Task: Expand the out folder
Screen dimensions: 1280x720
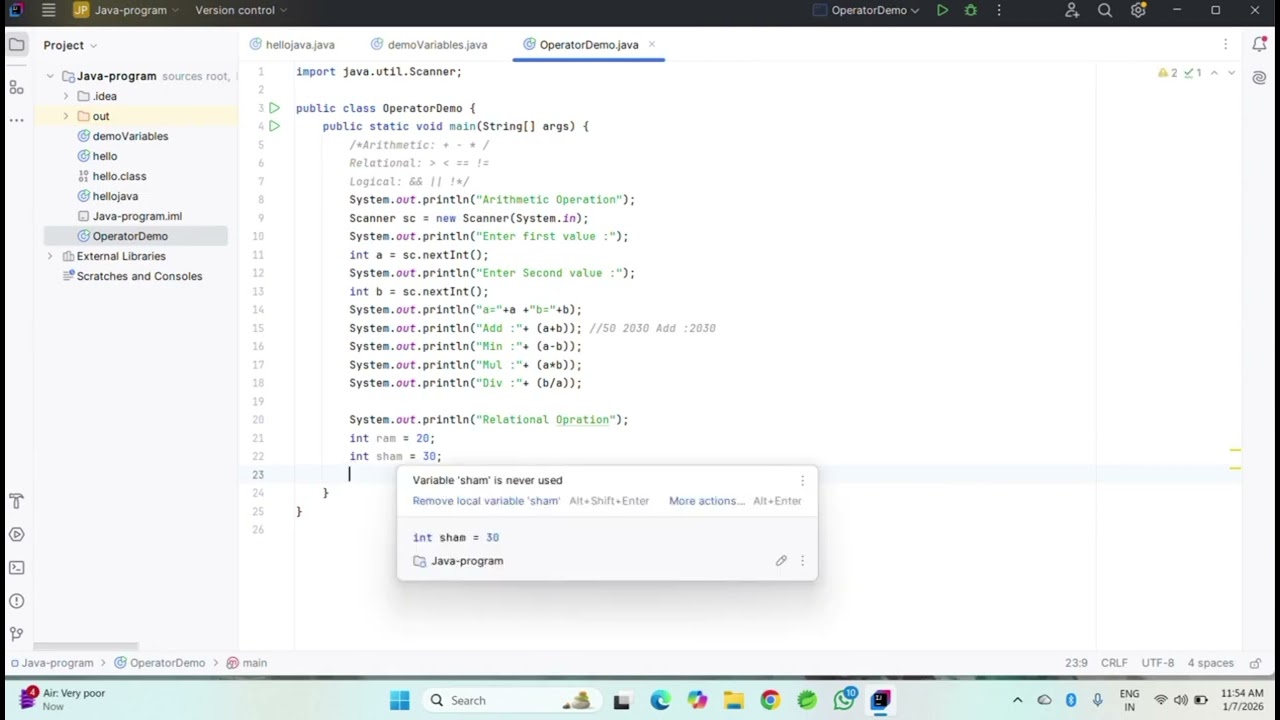Action: click(66, 116)
